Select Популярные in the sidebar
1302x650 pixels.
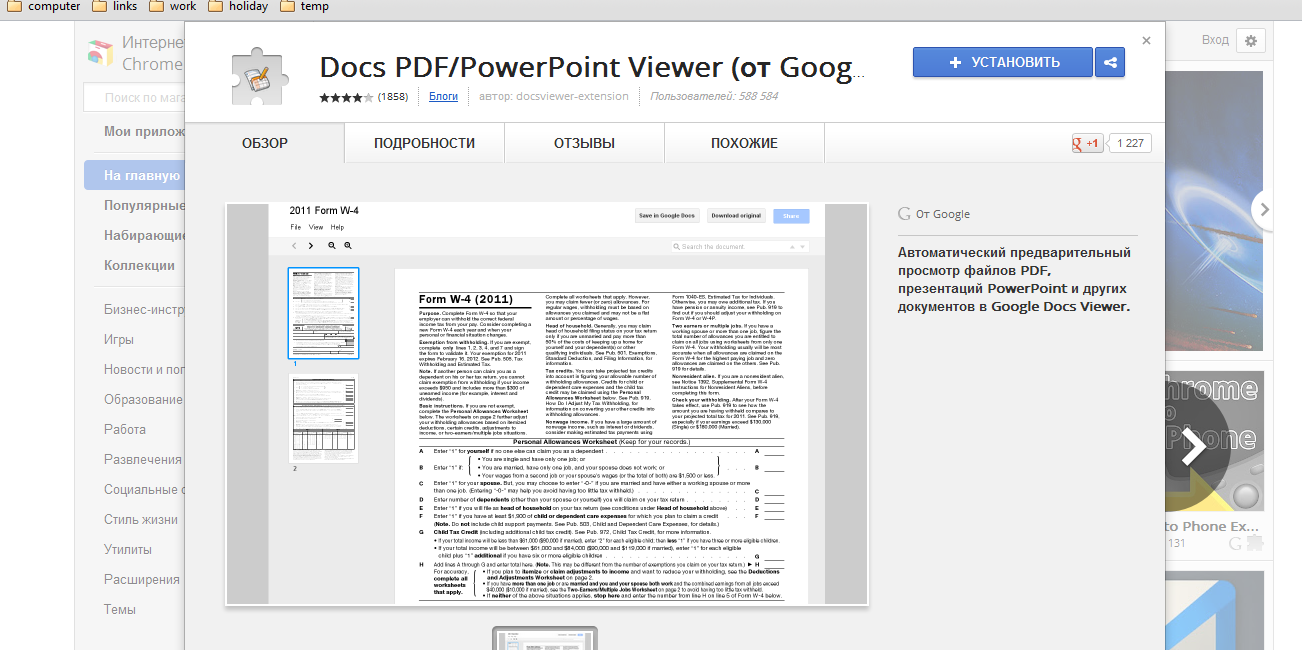coord(144,205)
